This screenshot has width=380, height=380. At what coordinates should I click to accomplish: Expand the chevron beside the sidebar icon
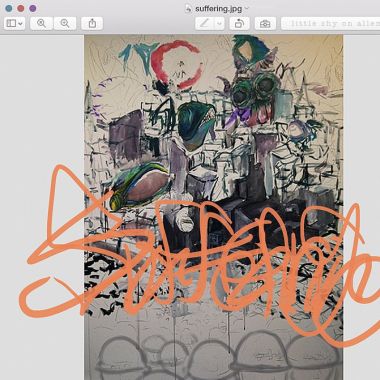(x=21, y=24)
